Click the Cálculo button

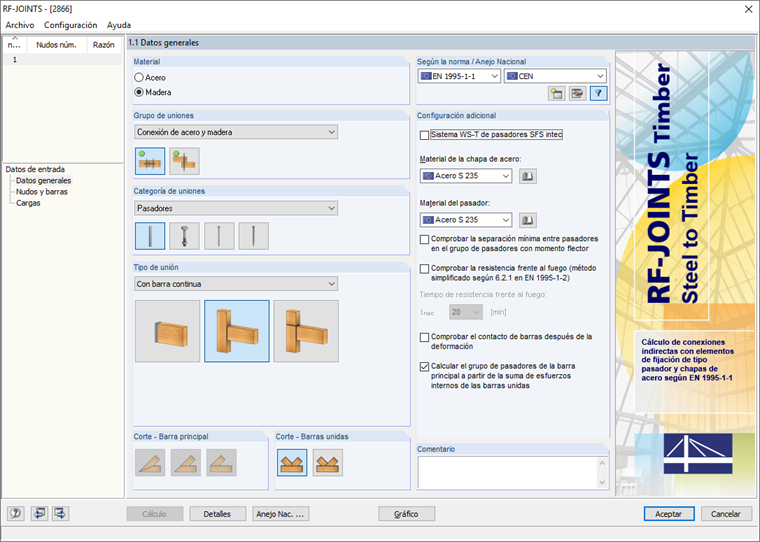155,514
